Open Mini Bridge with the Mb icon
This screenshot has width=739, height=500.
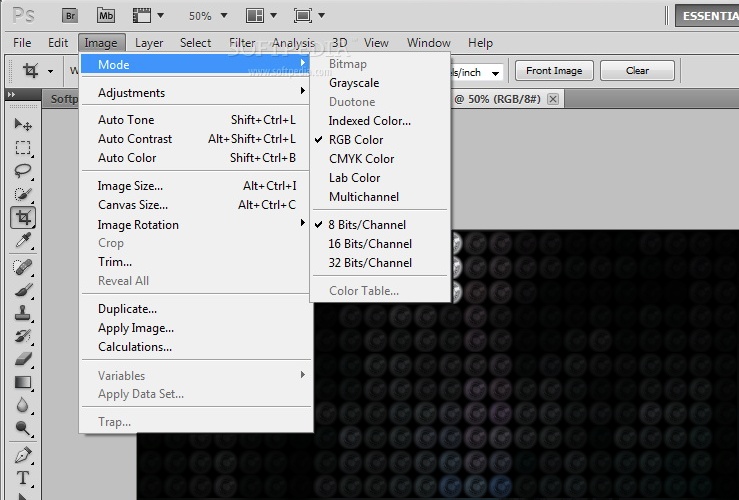(106, 16)
